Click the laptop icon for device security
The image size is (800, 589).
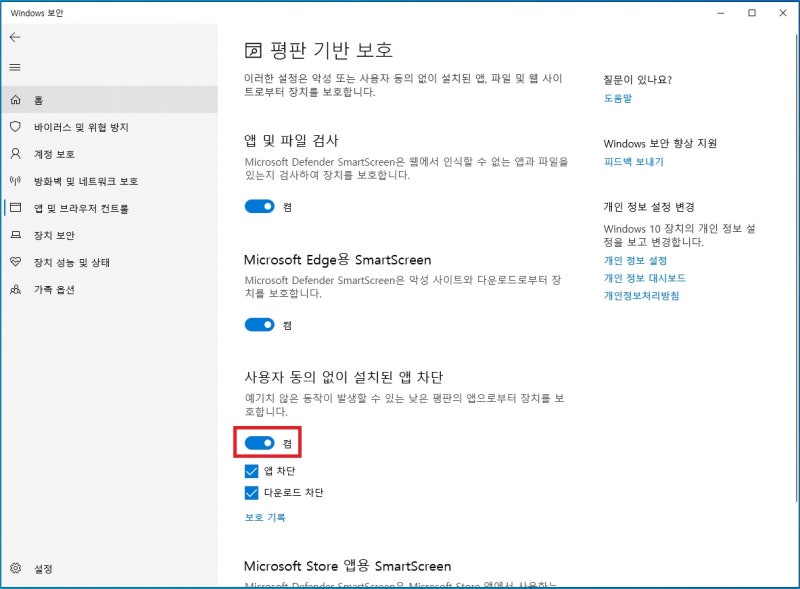click(x=16, y=235)
